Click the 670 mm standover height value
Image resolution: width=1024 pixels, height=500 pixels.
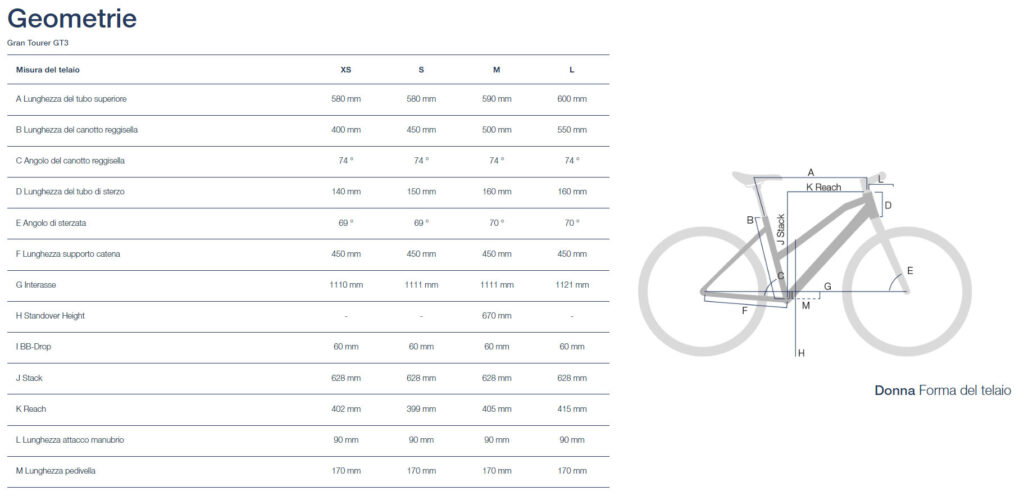point(496,316)
